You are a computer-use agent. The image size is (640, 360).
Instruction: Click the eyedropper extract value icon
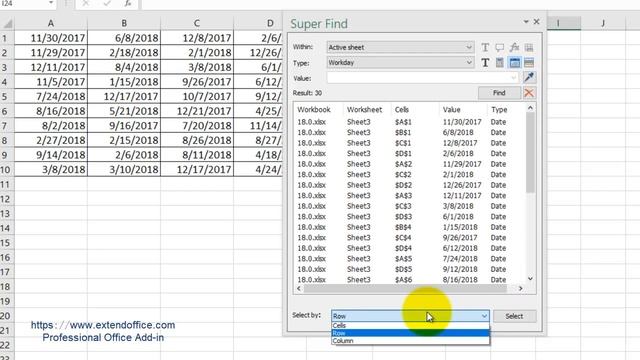click(529, 77)
